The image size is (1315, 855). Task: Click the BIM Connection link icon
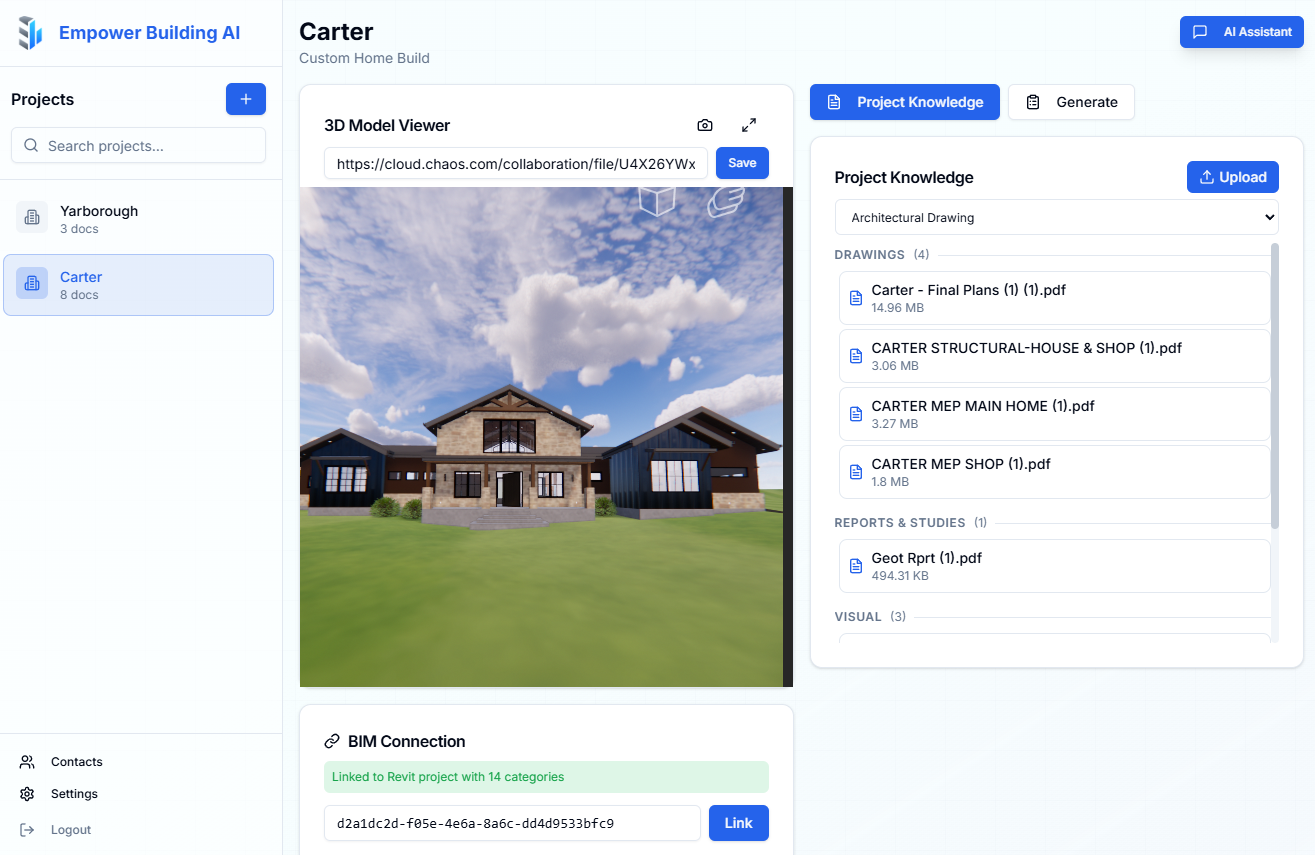330,740
